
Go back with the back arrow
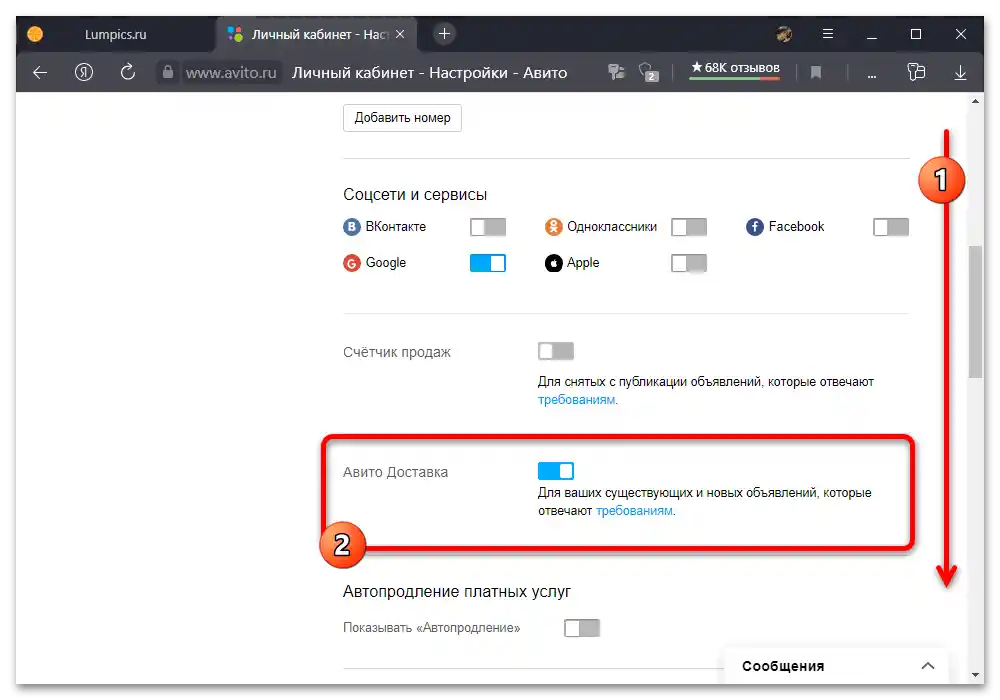(40, 73)
